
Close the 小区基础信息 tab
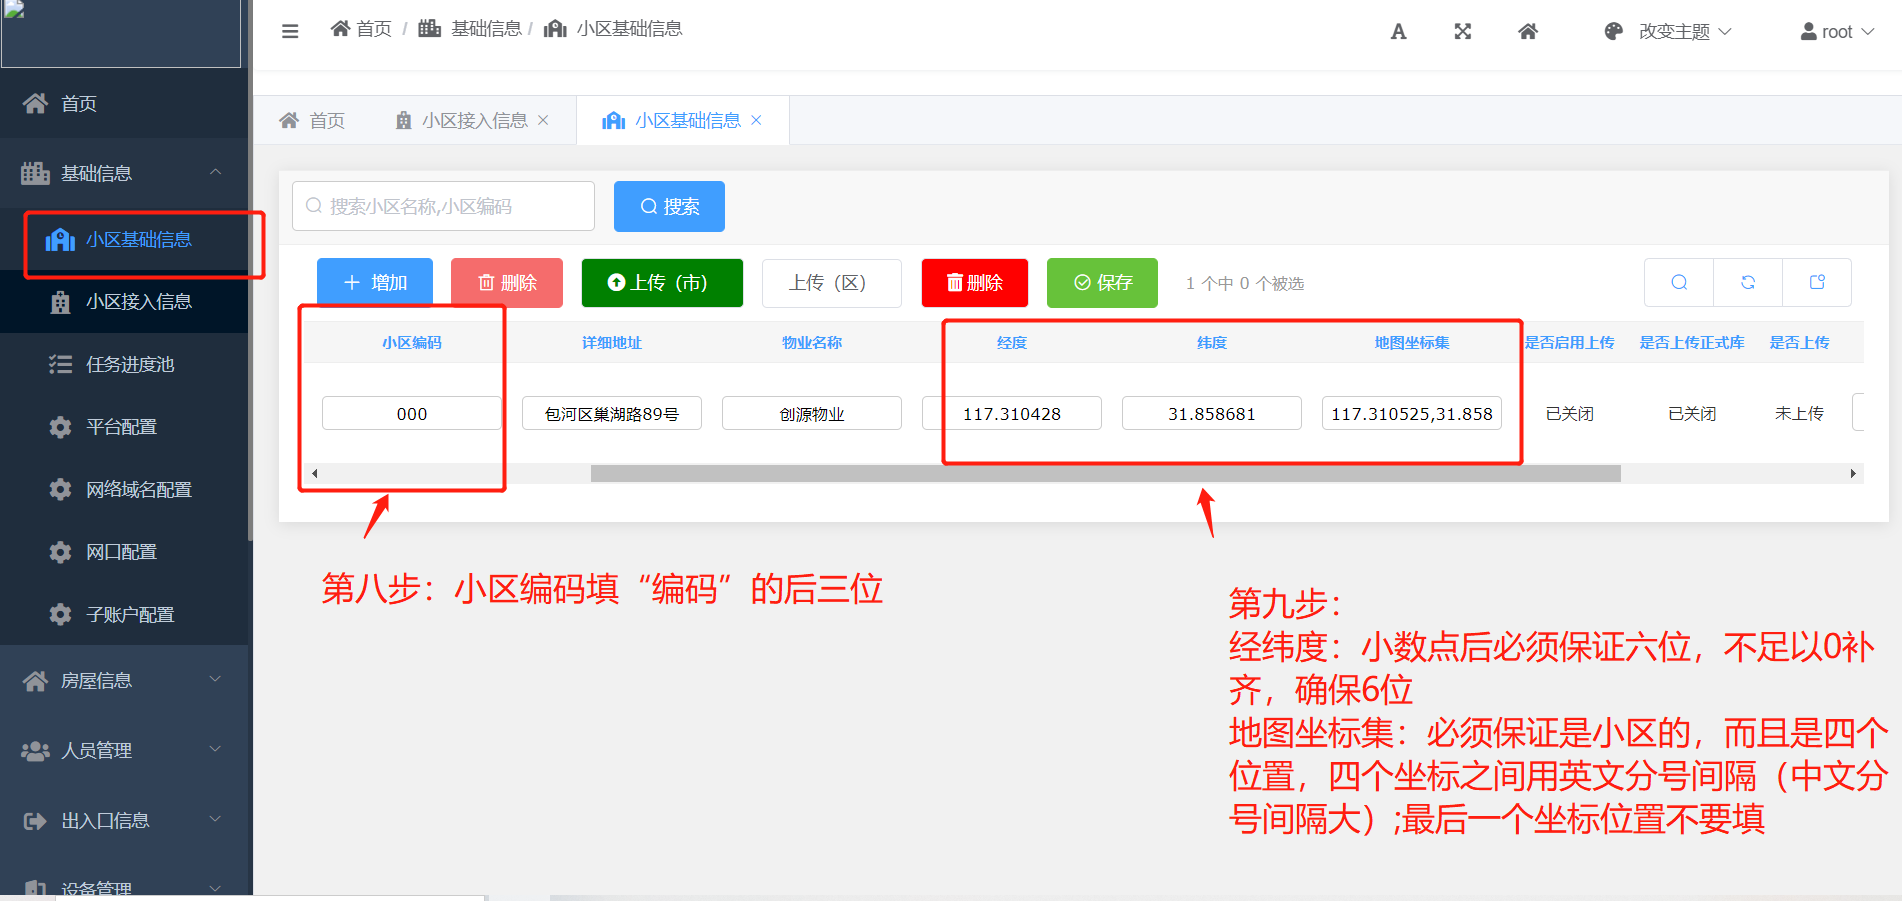[x=756, y=120]
